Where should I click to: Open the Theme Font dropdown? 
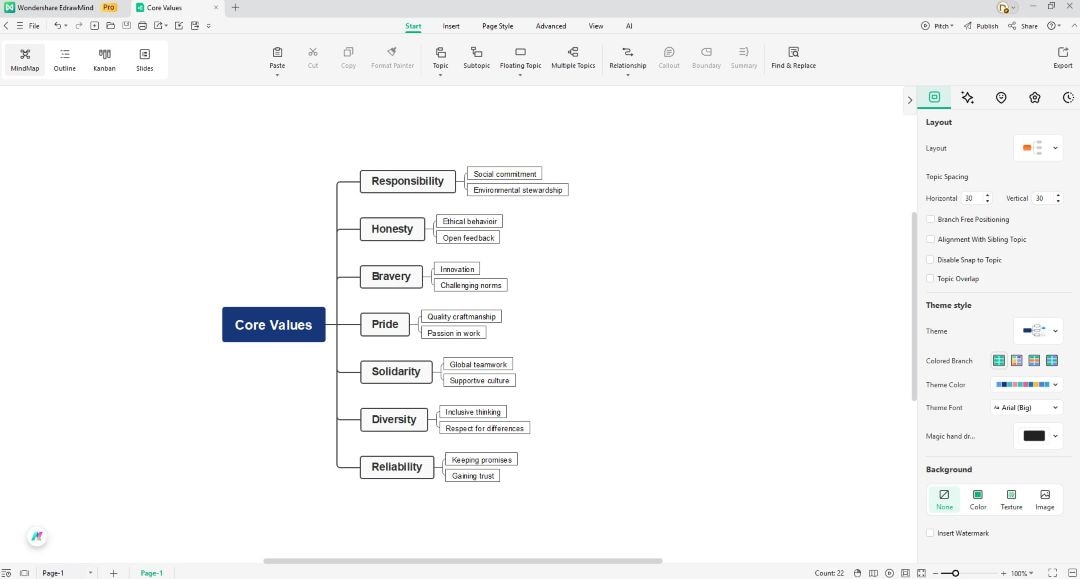[x=1025, y=407]
